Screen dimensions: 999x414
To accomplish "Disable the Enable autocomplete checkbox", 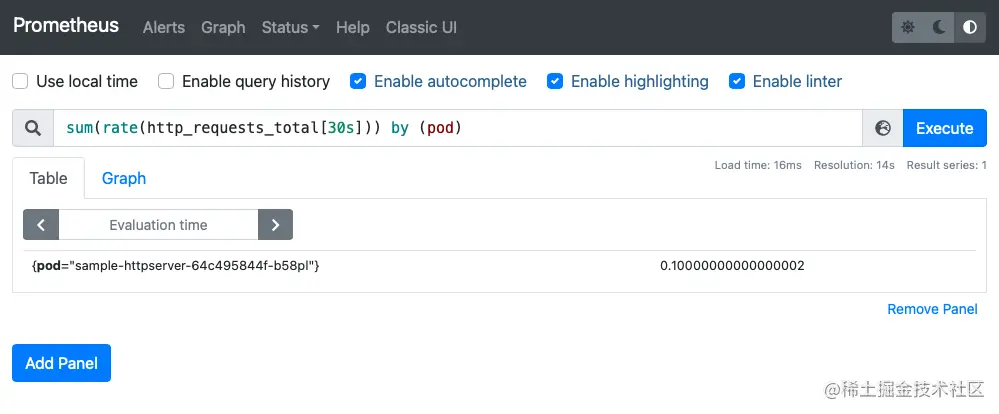I will click(358, 81).
